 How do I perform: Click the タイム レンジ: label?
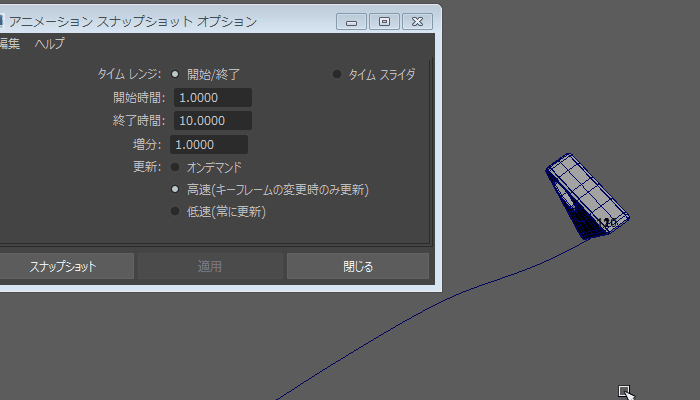click(x=129, y=74)
